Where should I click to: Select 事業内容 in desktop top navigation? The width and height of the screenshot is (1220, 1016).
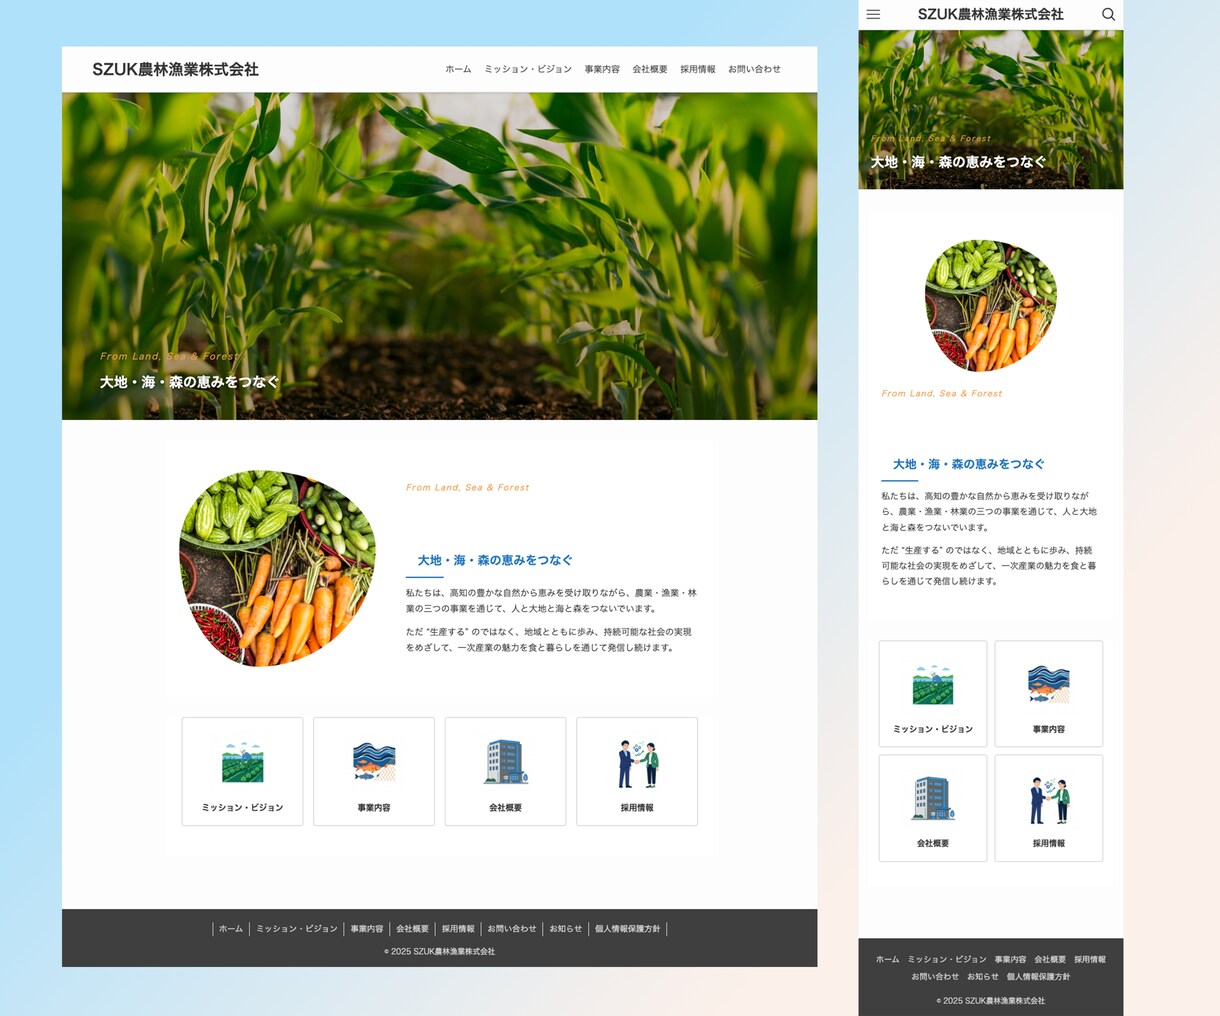pyautogui.click(x=602, y=69)
